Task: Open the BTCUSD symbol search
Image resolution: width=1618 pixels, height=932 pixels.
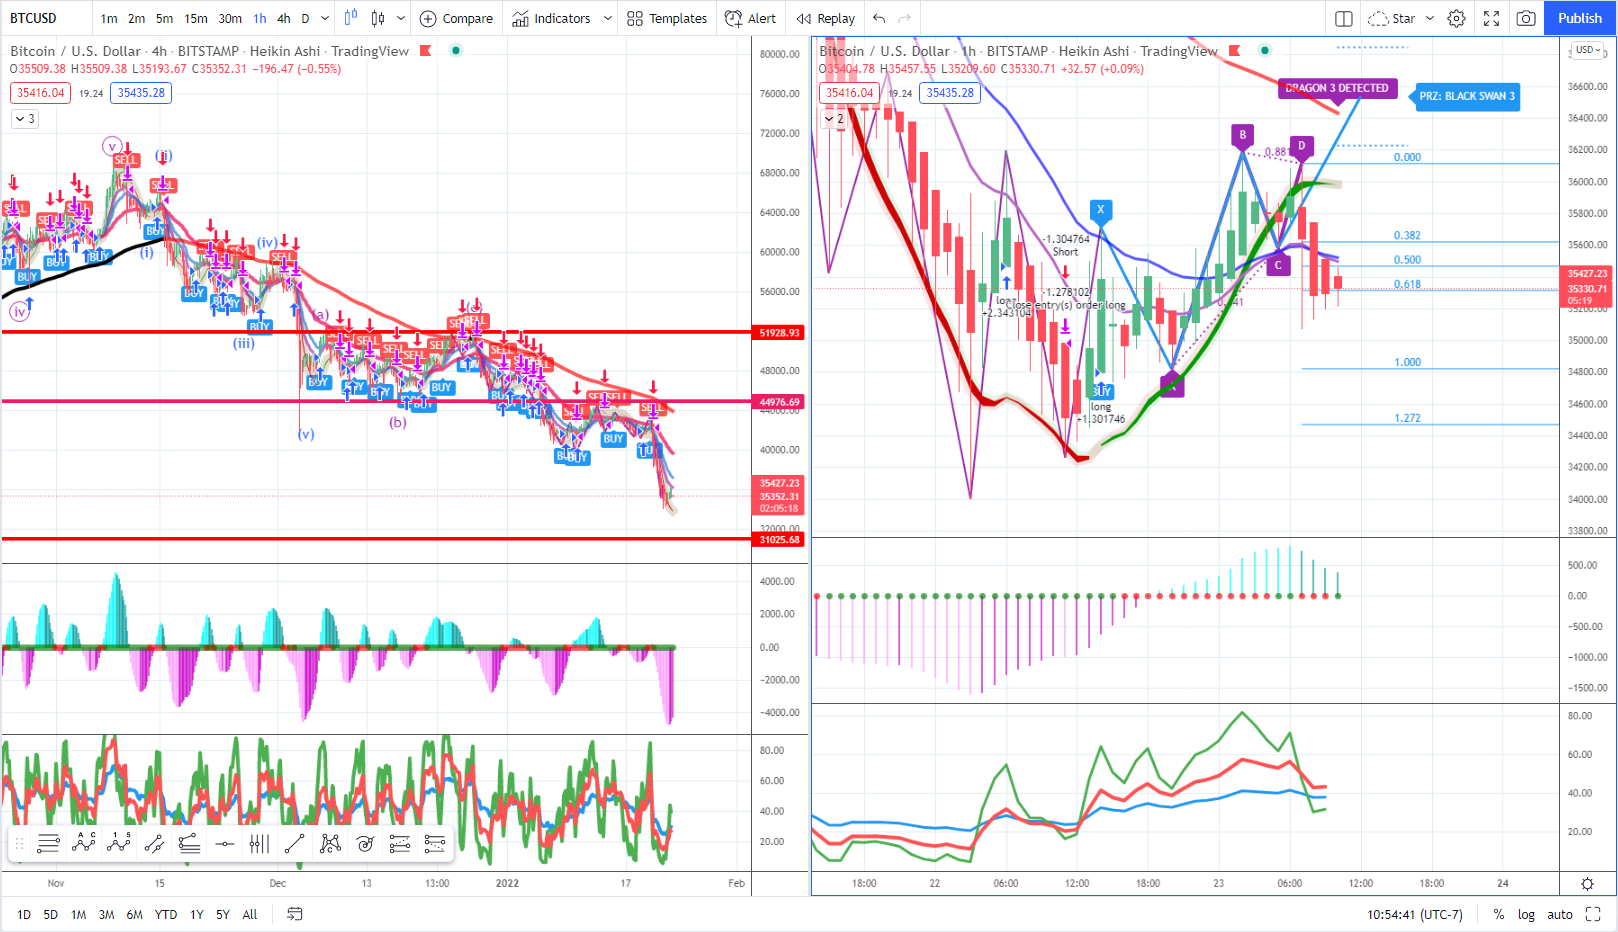Action: tap(34, 18)
